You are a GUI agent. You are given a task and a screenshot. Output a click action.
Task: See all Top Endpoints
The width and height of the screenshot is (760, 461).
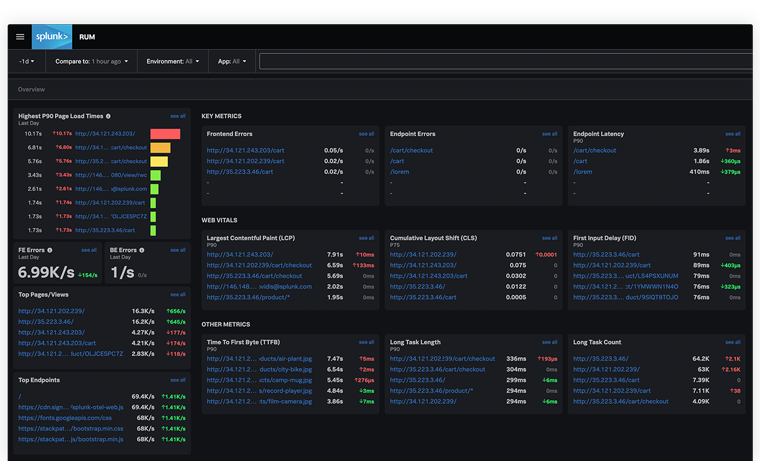click(178, 380)
